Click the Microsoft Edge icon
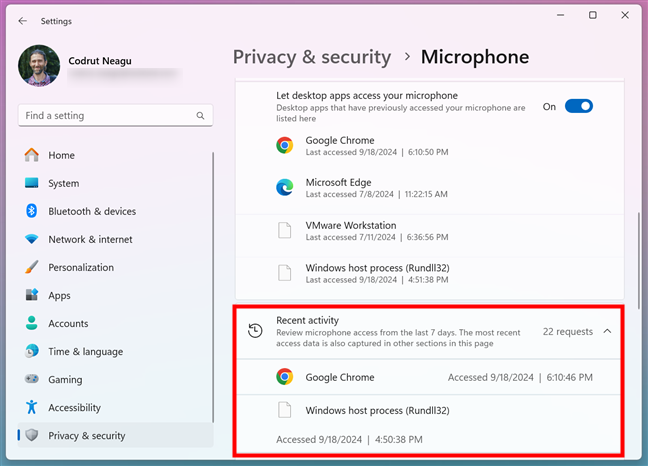 [x=285, y=187]
